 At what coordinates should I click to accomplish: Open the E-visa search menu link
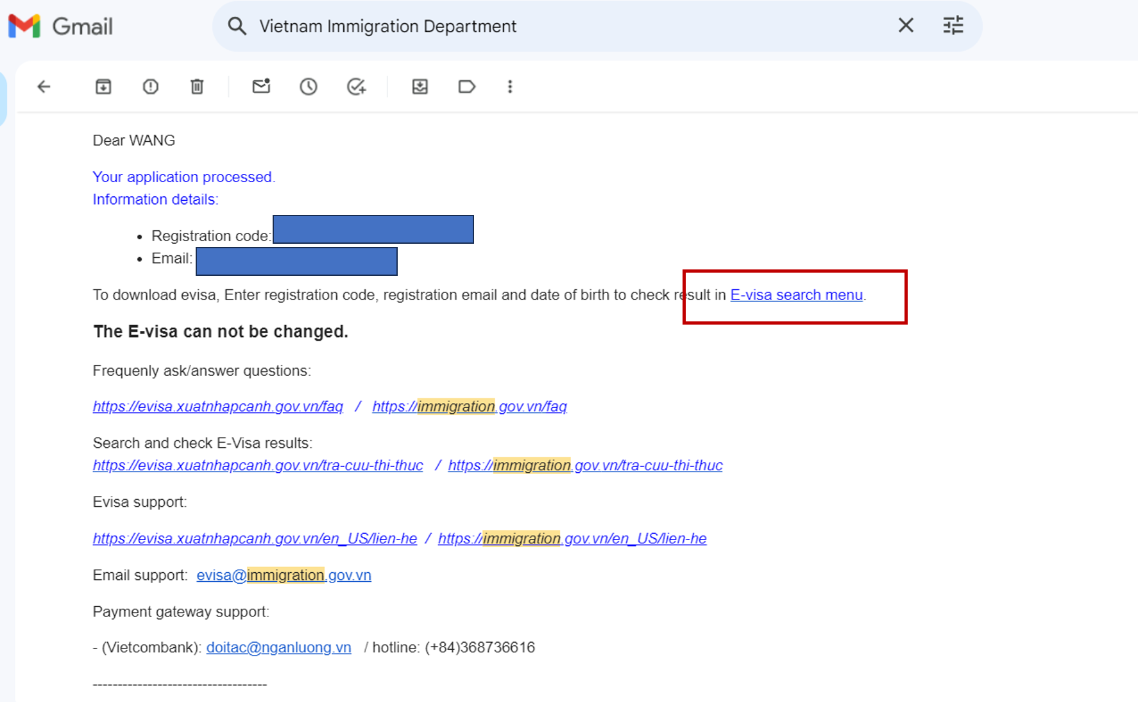point(796,295)
